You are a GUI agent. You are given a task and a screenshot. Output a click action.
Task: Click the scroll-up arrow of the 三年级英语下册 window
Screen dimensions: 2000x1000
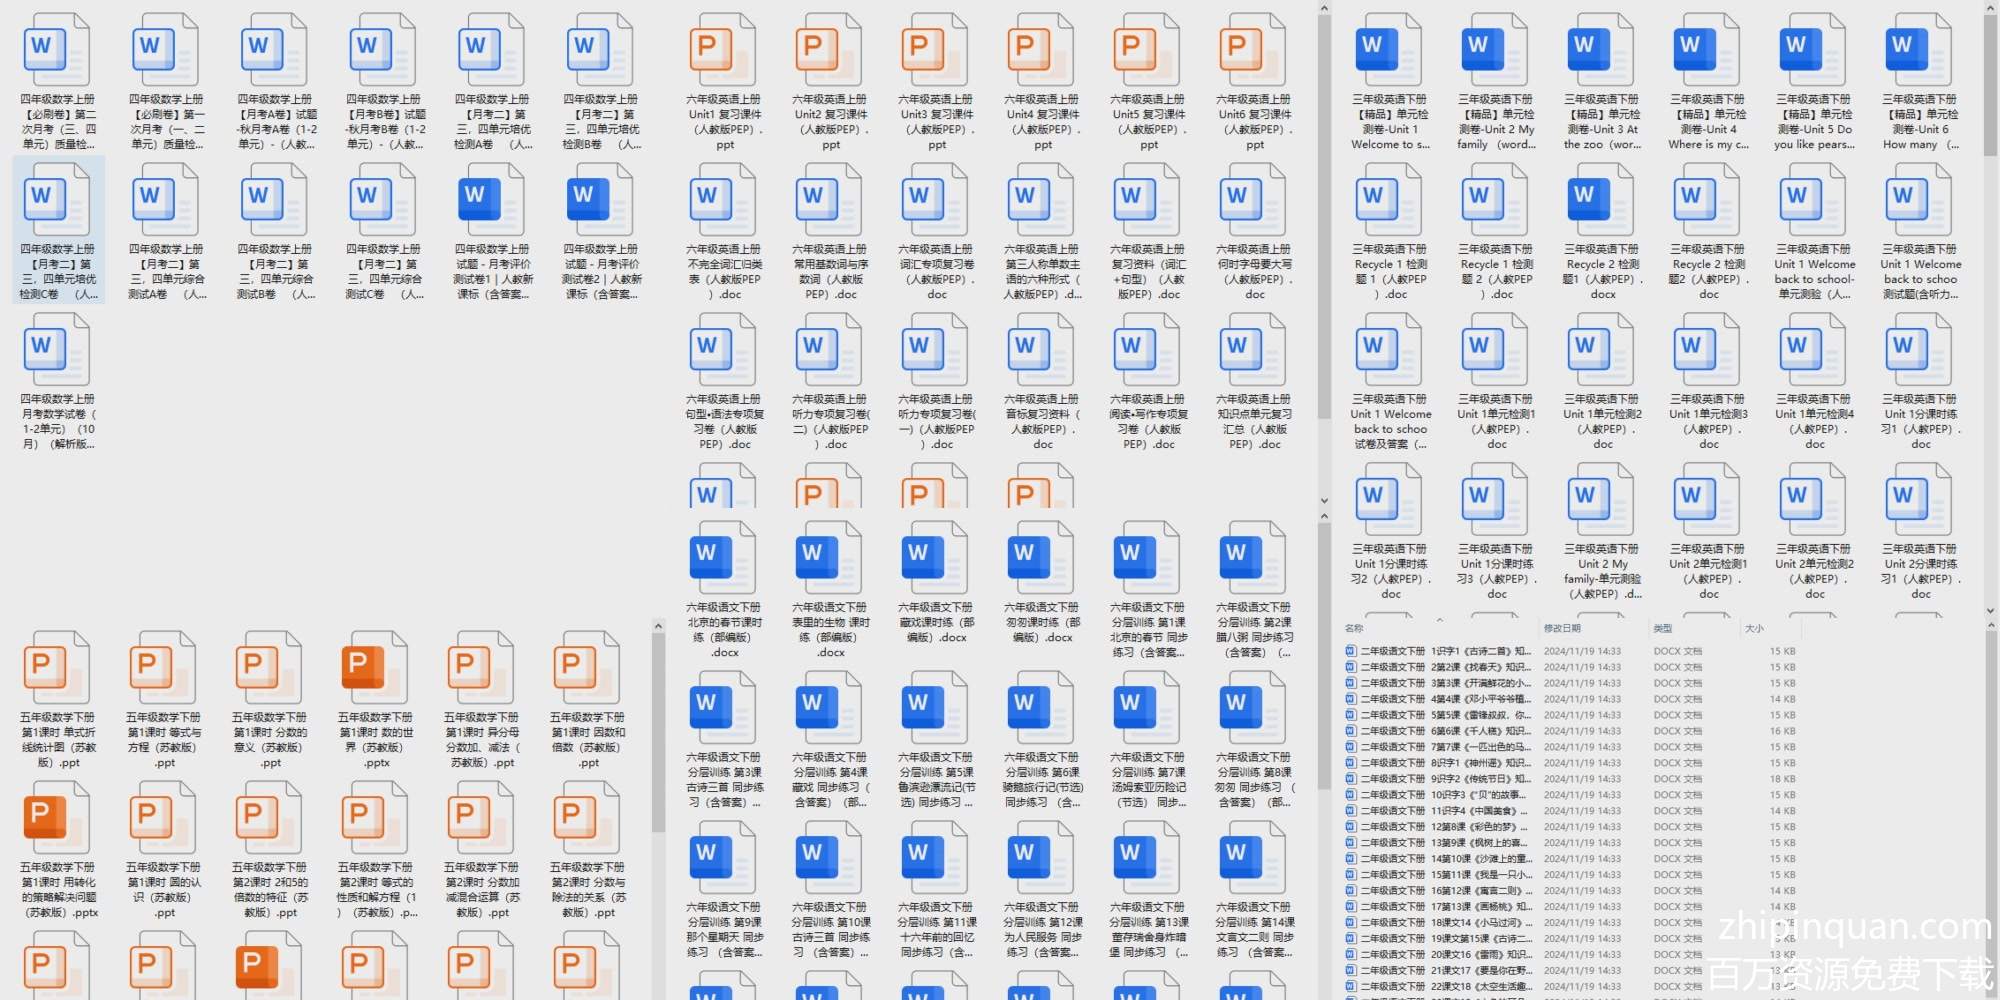pos(1990,8)
